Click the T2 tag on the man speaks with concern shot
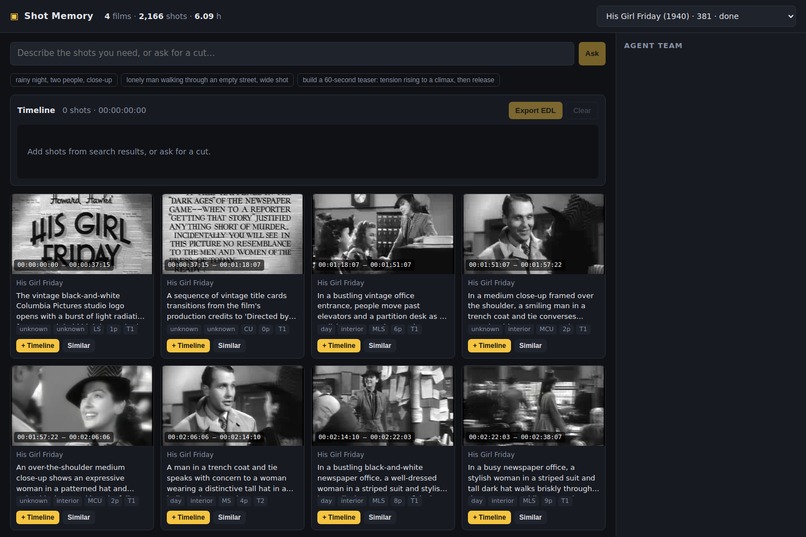 (261, 501)
